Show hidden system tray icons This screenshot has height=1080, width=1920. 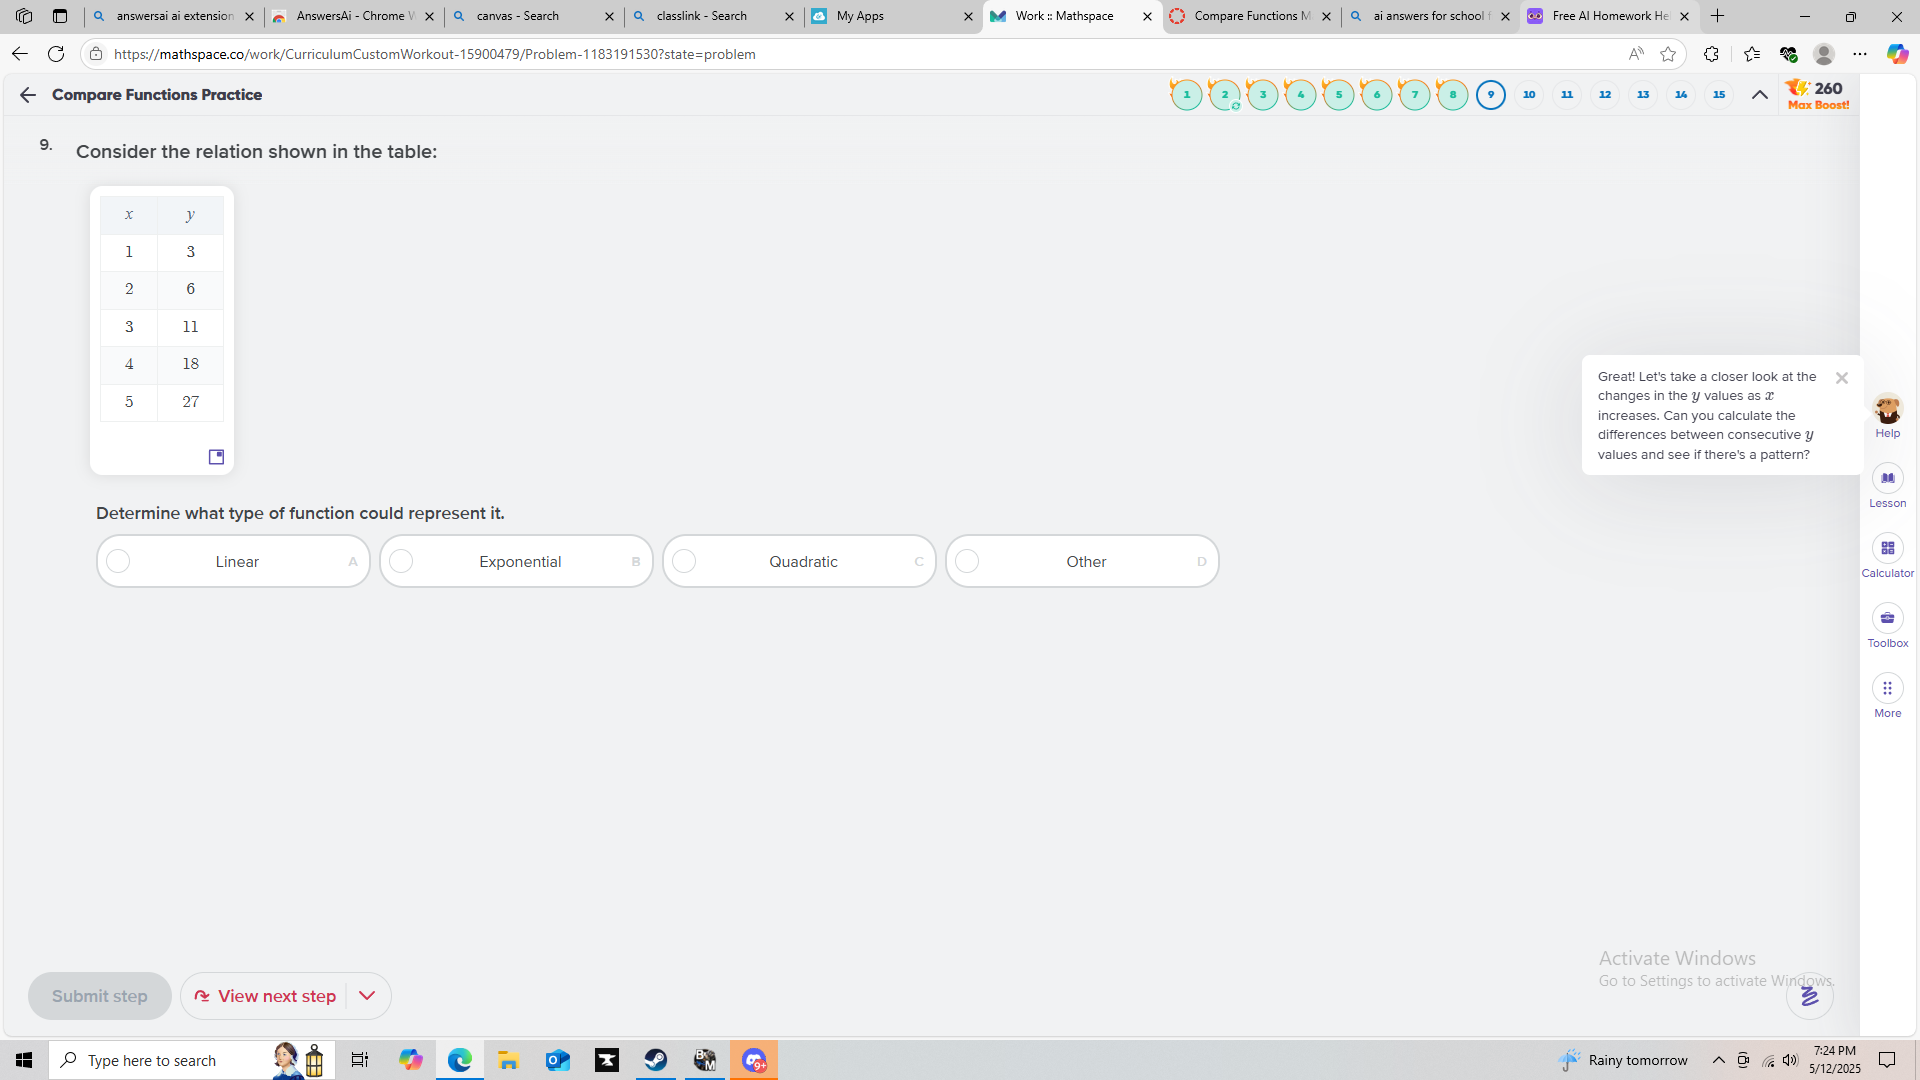click(1718, 1060)
